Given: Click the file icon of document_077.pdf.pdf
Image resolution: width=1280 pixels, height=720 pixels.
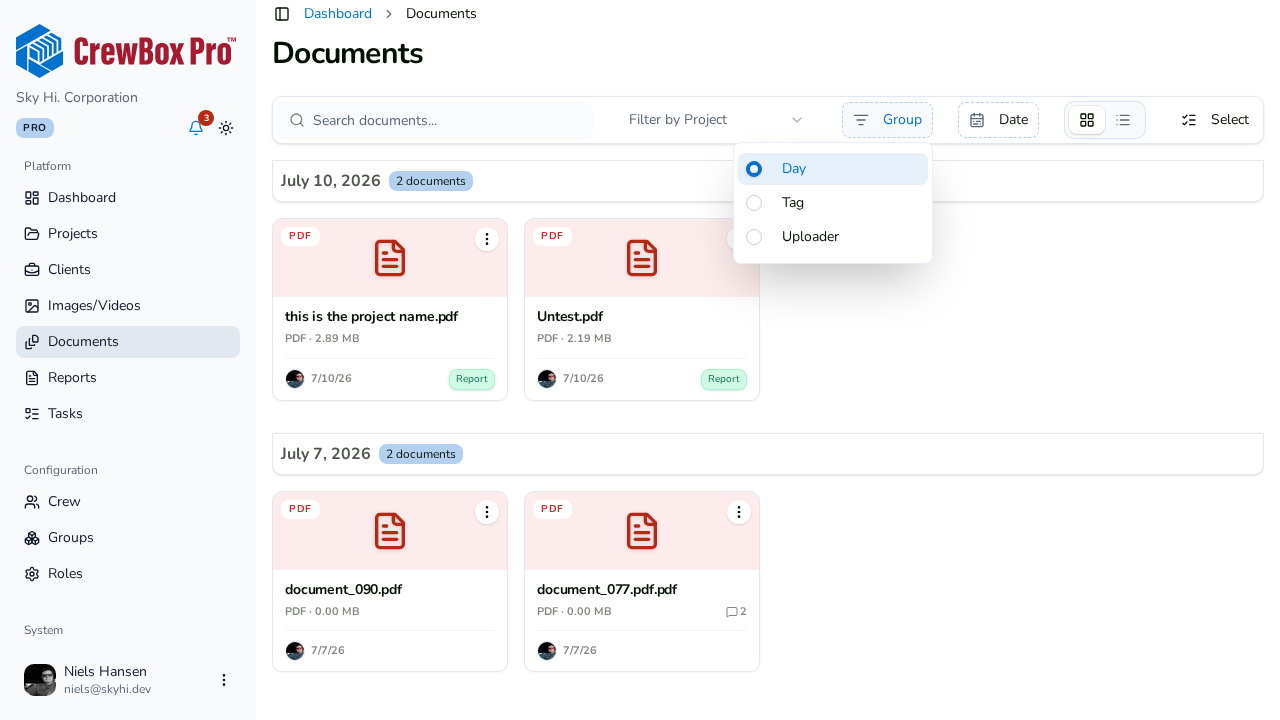Looking at the screenshot, I should point(642,531).
